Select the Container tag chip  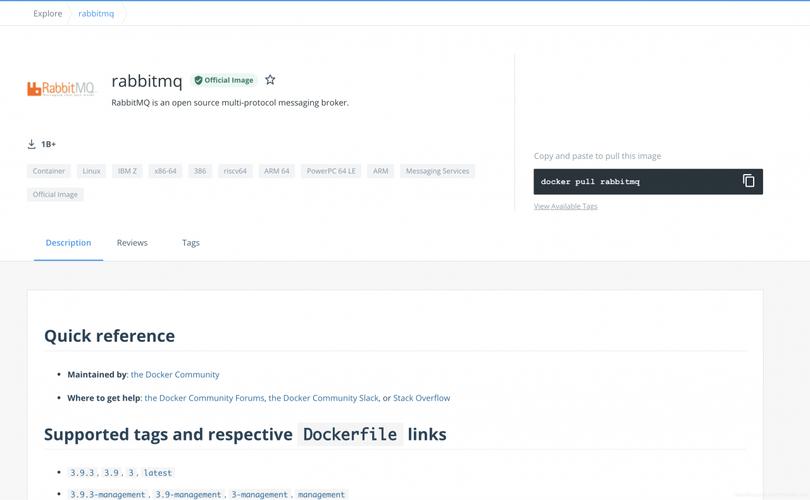[x=49, y=171]
